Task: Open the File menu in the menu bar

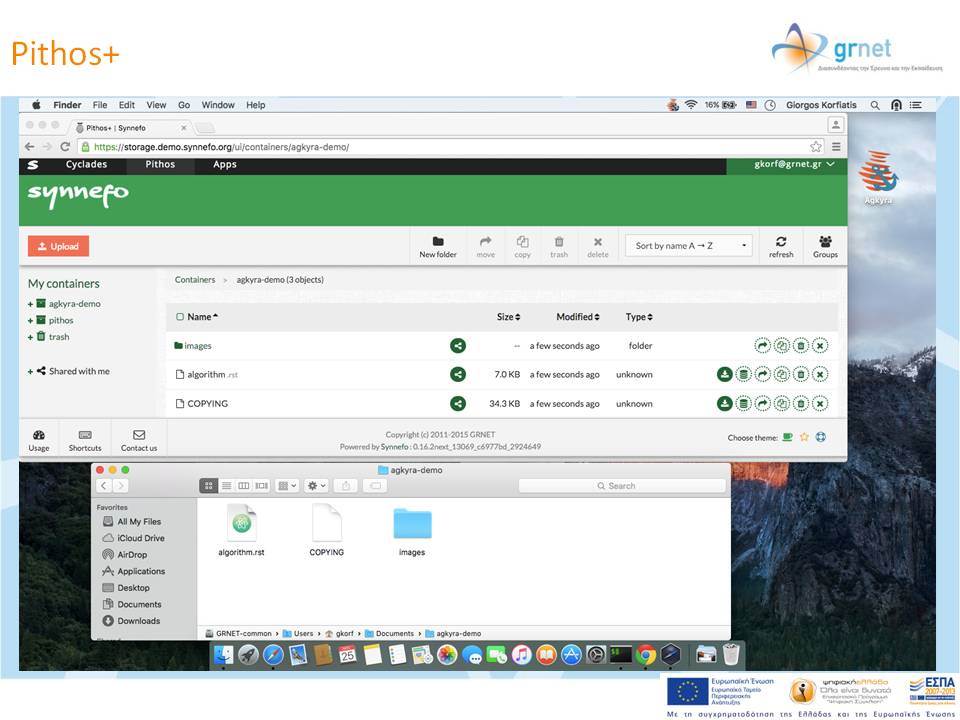Action: click(x=100, y=105)
